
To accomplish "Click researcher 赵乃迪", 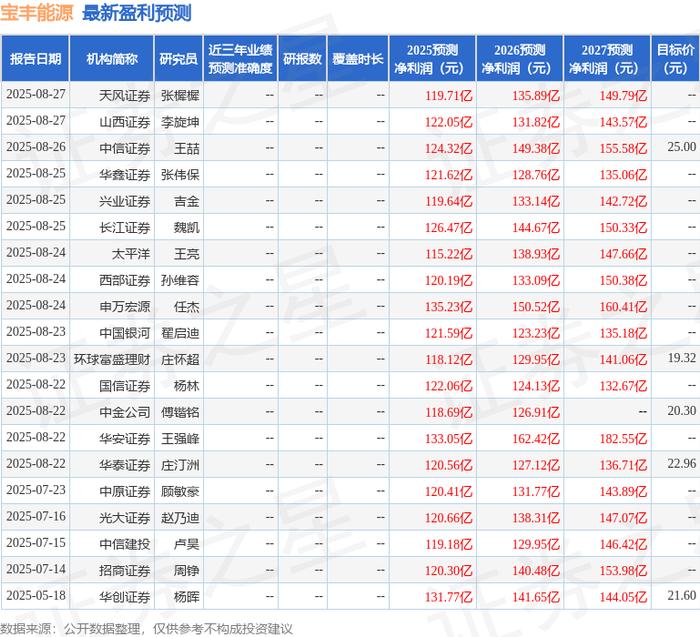I will coord(180,518).
